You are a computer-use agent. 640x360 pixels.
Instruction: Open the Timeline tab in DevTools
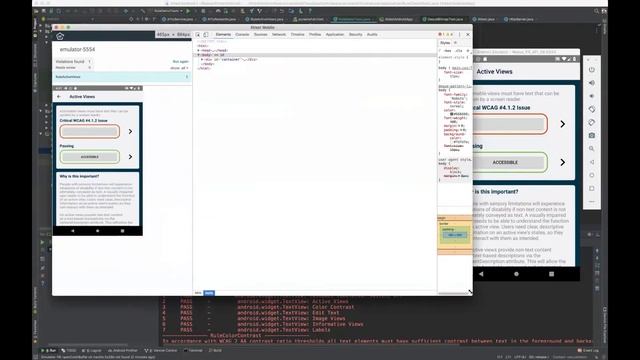click(x=298, y=35)
